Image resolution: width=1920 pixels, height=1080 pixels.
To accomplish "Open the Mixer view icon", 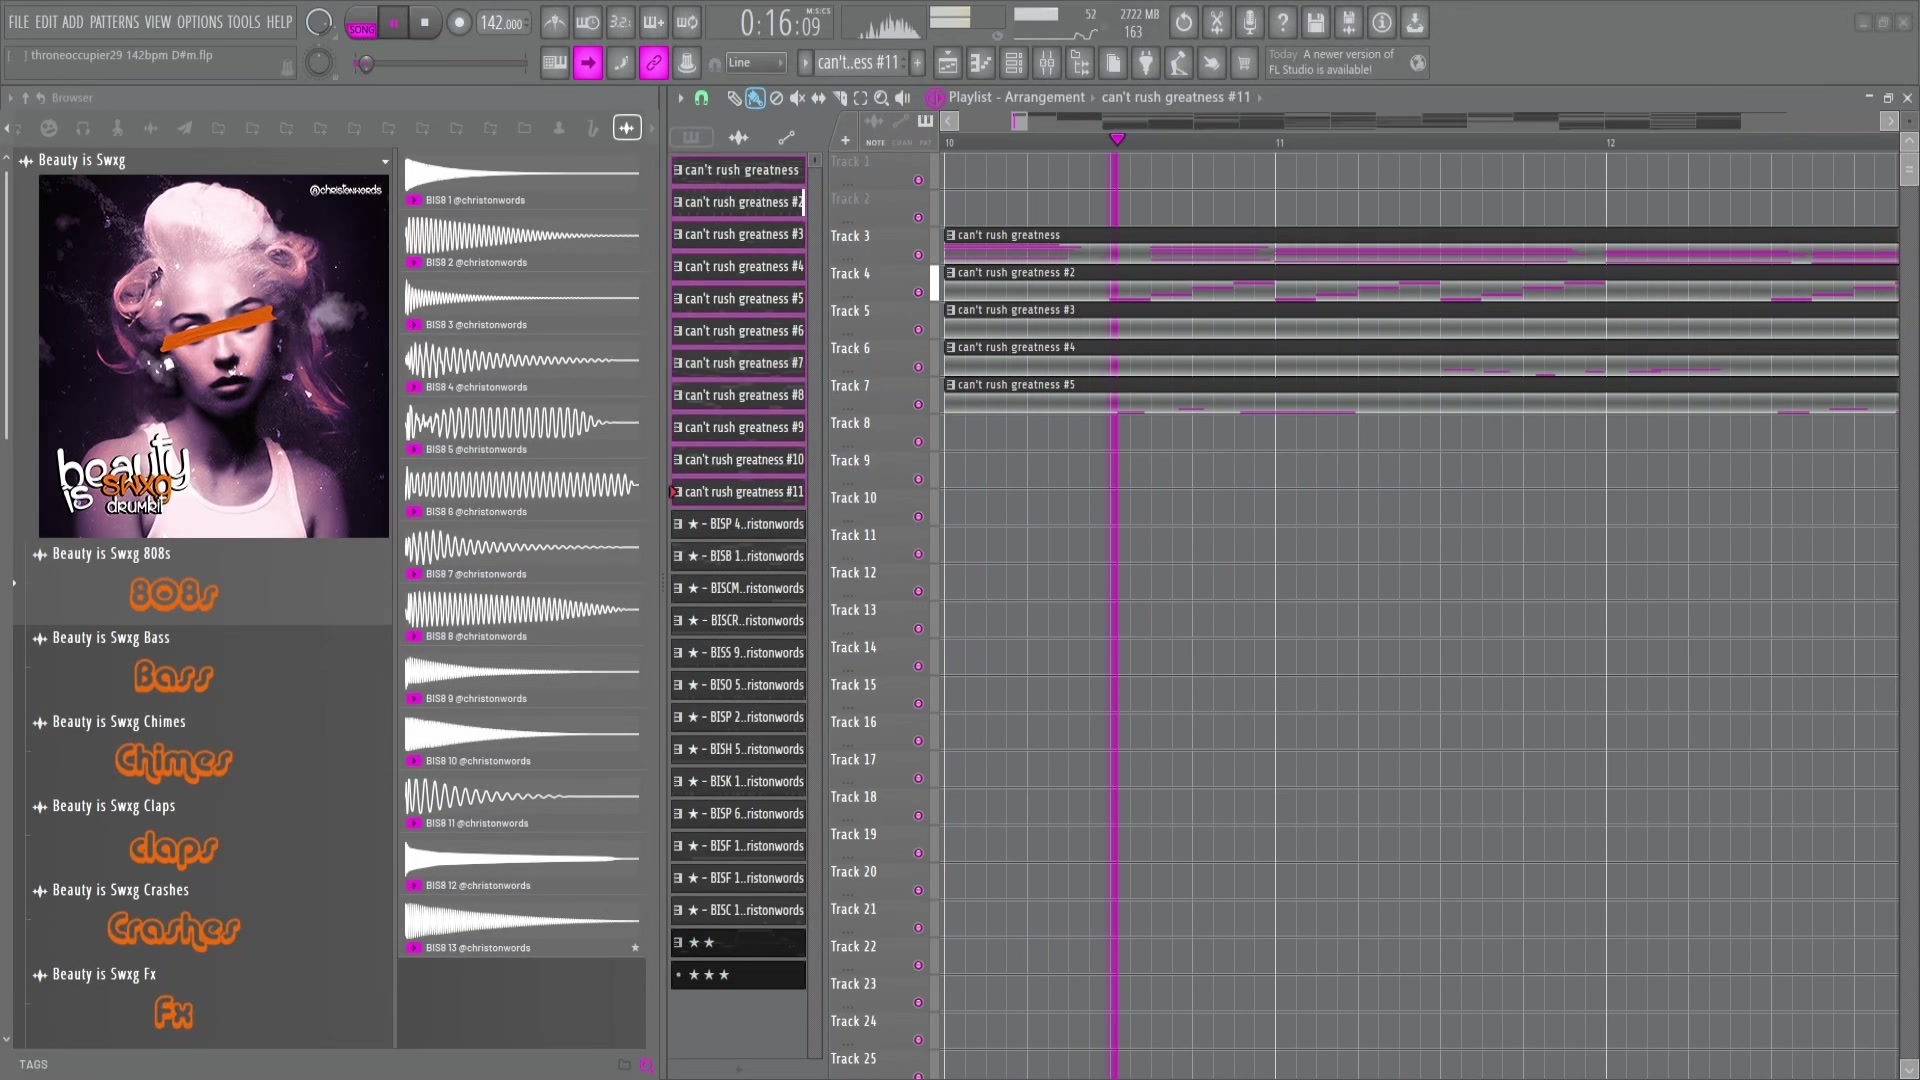I will (1047, 64).
